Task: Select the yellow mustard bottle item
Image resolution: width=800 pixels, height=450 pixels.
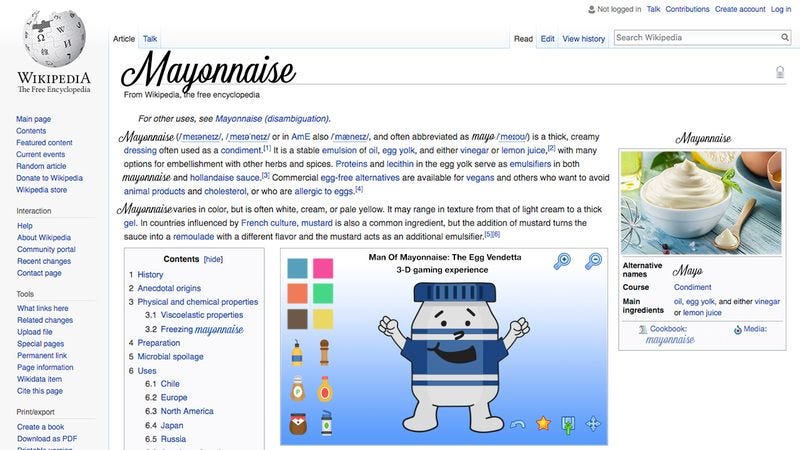Action: (297, 353)
